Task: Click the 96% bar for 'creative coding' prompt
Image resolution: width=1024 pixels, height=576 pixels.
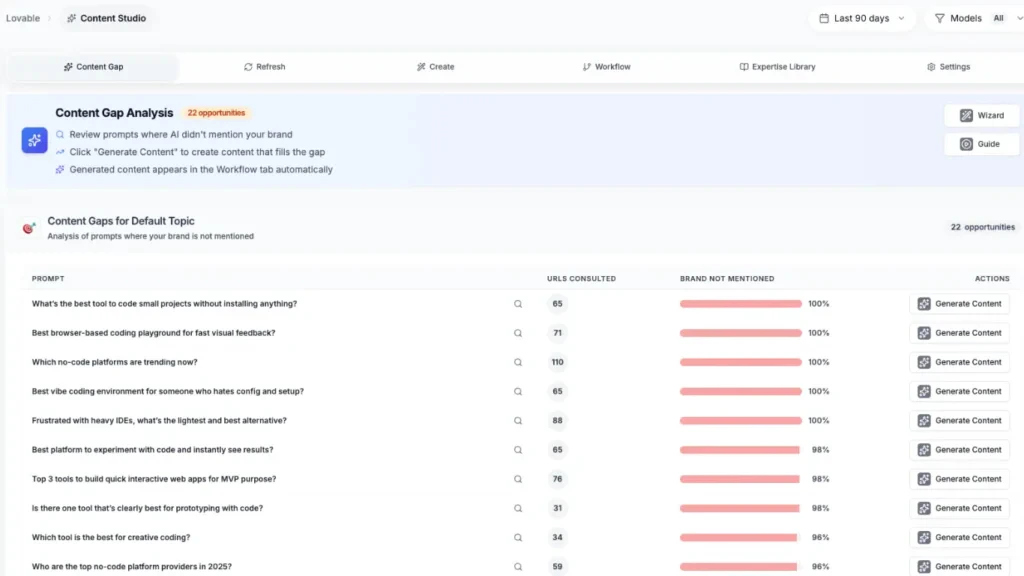Action: point(739,537)
